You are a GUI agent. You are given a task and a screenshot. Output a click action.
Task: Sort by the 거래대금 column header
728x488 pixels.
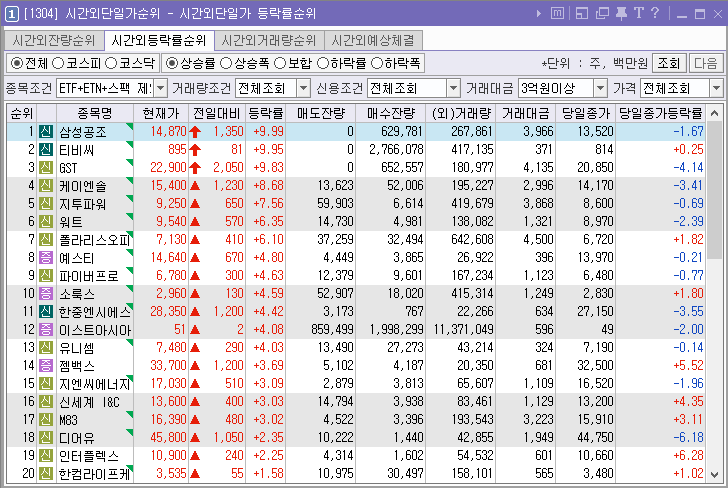[x=526, y=113]
